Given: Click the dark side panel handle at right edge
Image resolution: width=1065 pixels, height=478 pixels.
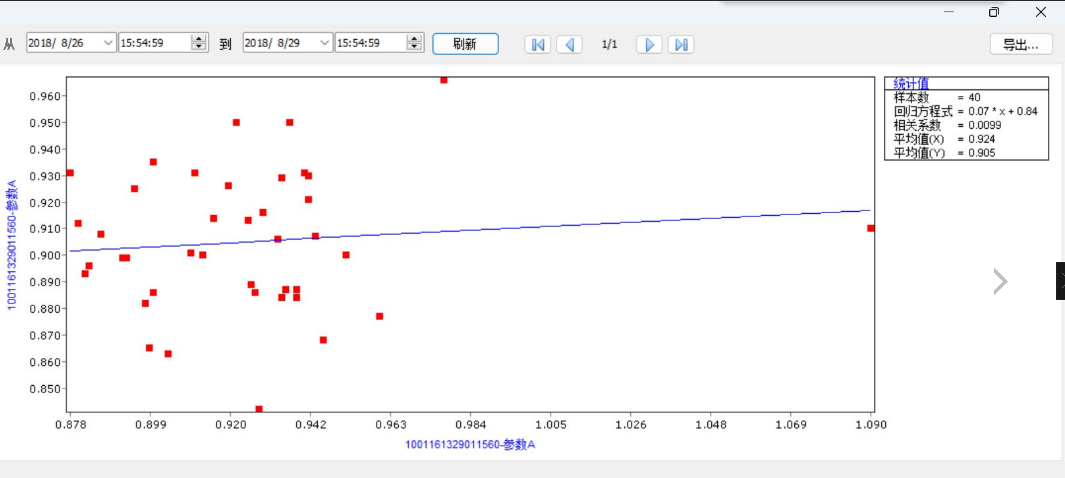Looking at the screenshot, I should [1060, 281].
